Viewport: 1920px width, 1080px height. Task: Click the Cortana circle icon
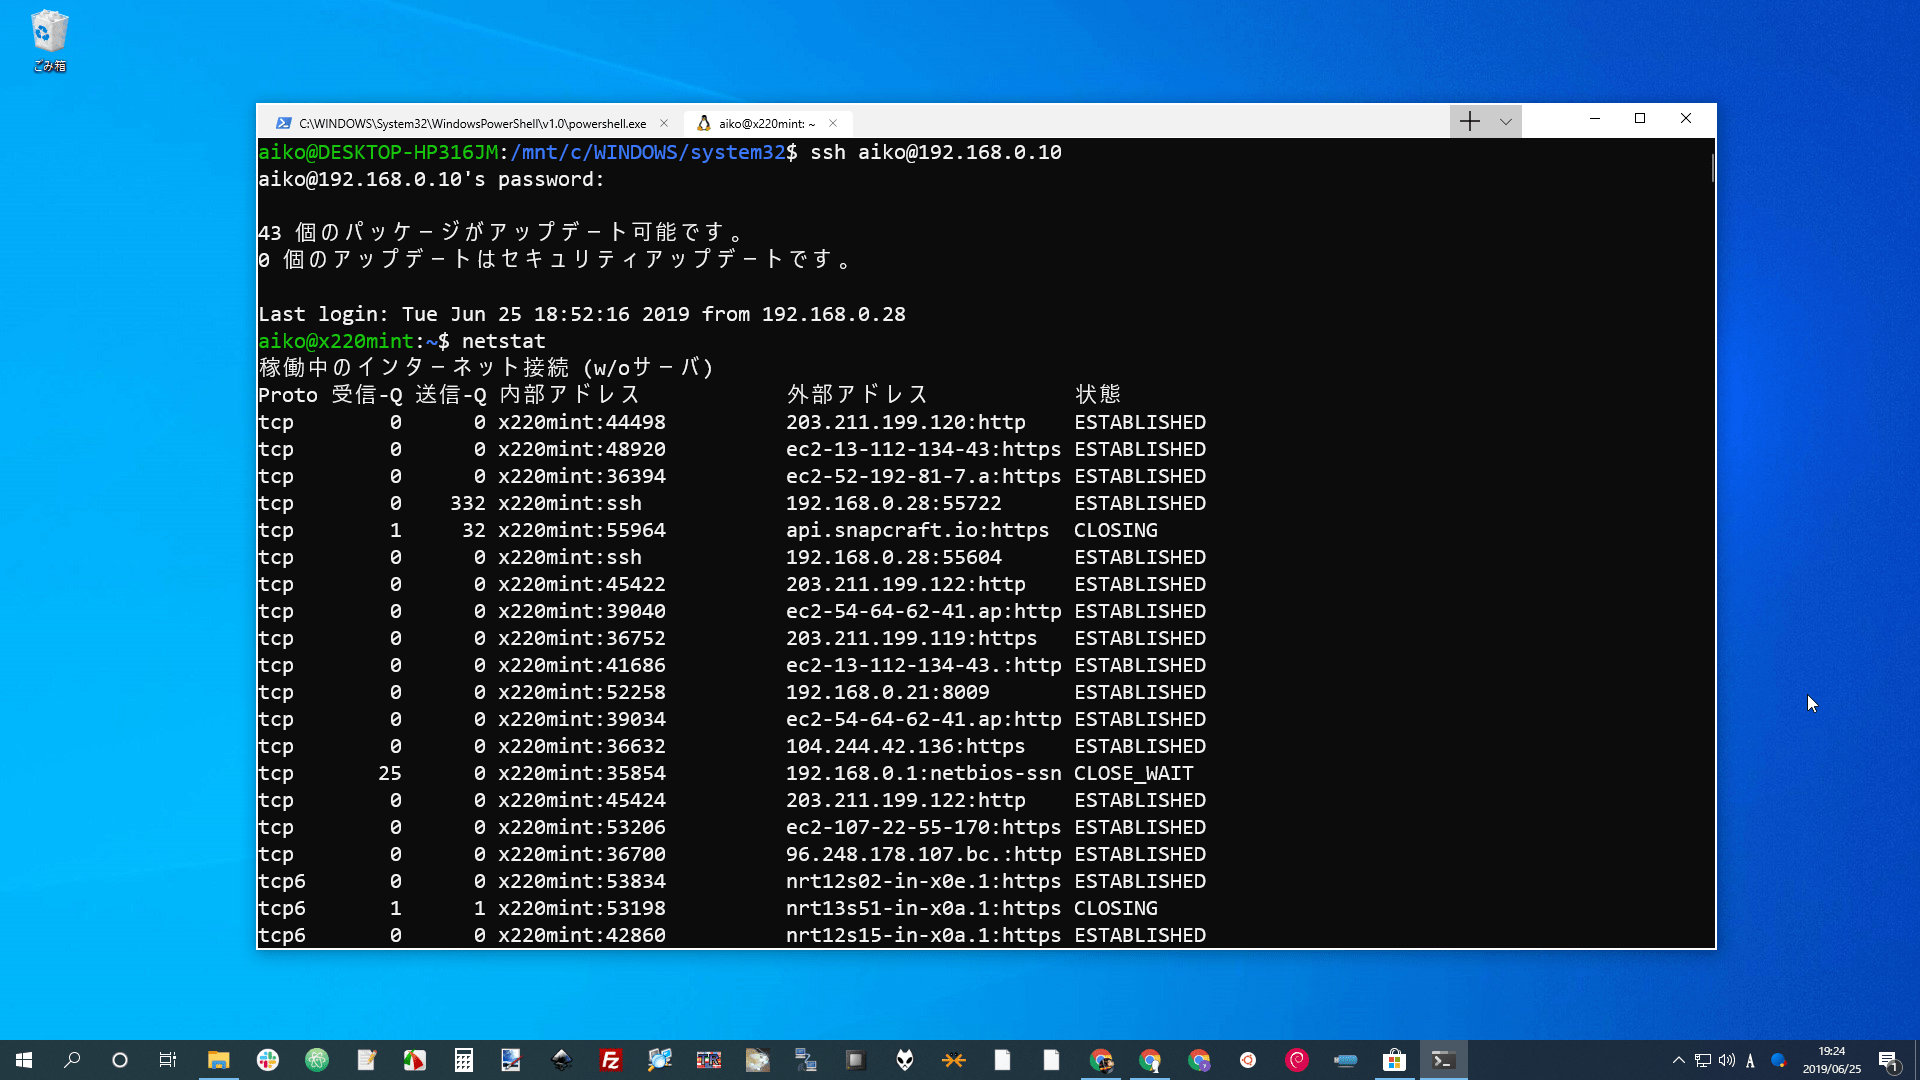[120, 1060]
